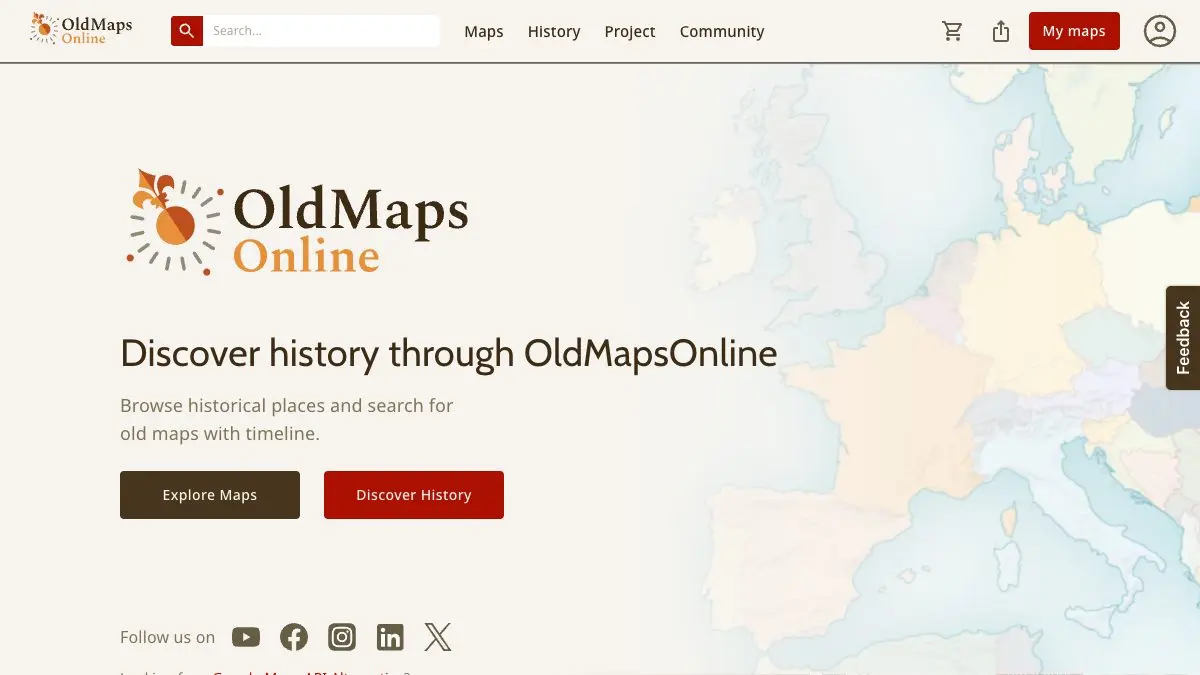Open the LinkedIn social icon
Image resolution: width=1200 pixels, height=675 pixels.
tap(390, 637)
